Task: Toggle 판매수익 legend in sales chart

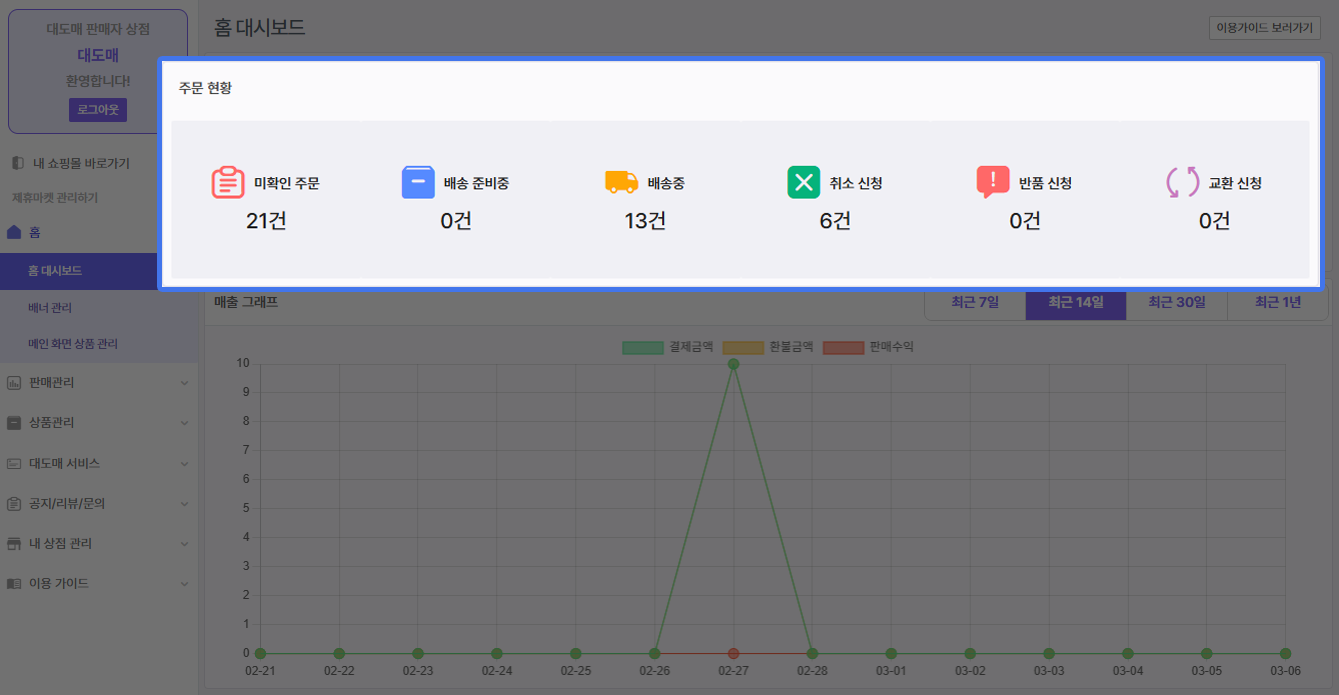Action: click(867, 347)
